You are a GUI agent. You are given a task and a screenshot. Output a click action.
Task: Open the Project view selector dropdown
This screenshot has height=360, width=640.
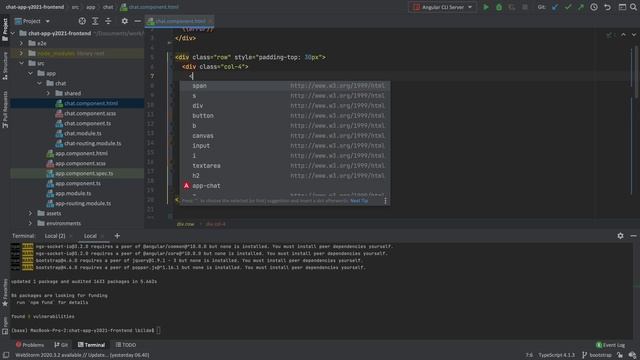coord(32,21)
